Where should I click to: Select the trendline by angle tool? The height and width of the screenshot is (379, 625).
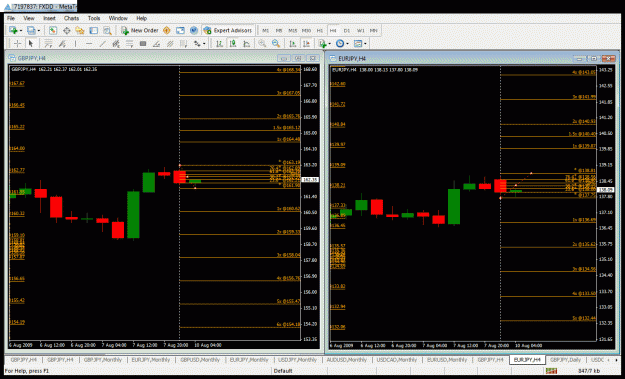(x=156, y=43)
